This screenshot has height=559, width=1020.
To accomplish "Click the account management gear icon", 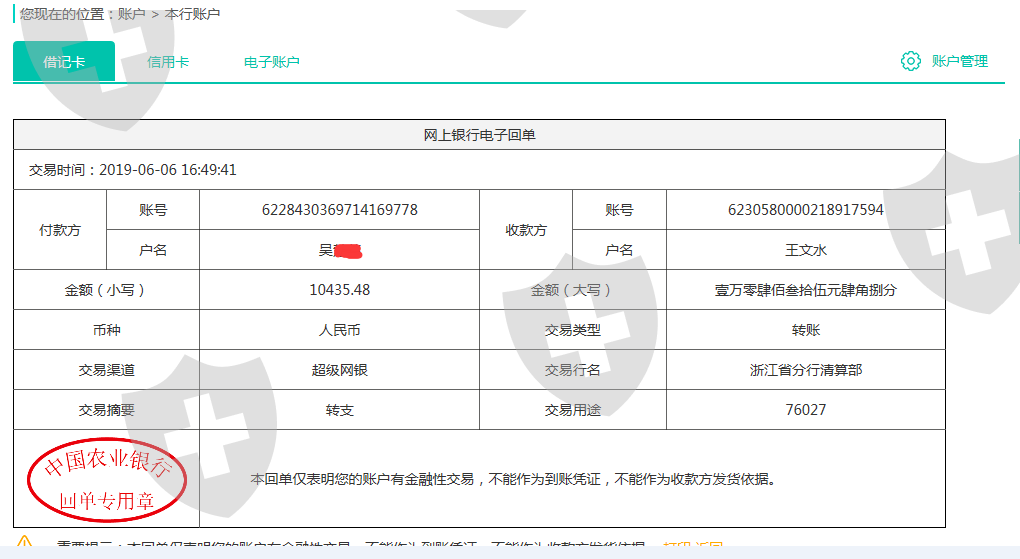I will click(911, 61).
